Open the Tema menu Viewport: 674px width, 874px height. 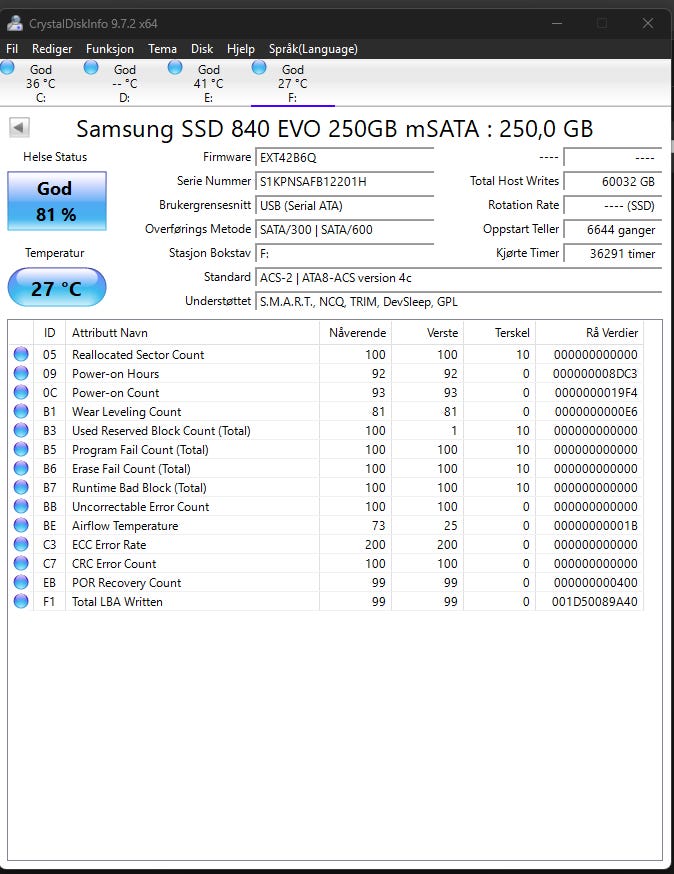(162, 49)
